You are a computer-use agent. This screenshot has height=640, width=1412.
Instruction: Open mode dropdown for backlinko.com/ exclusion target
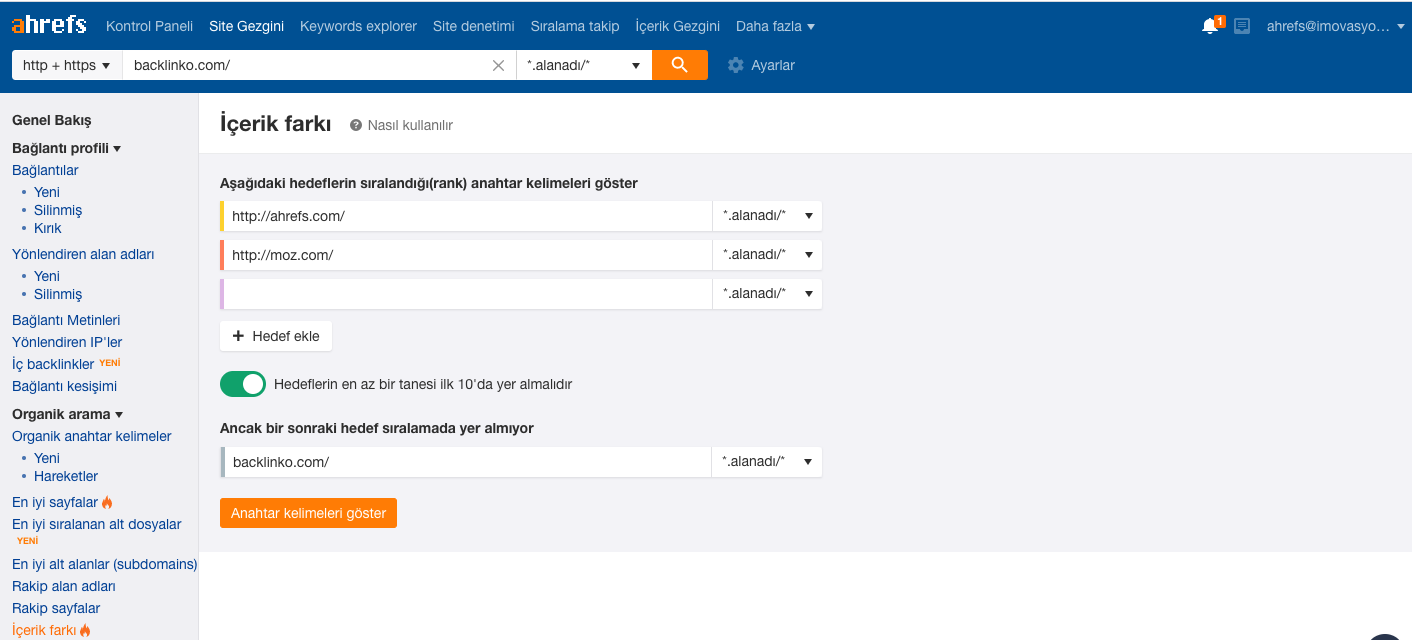click(767, 462)
